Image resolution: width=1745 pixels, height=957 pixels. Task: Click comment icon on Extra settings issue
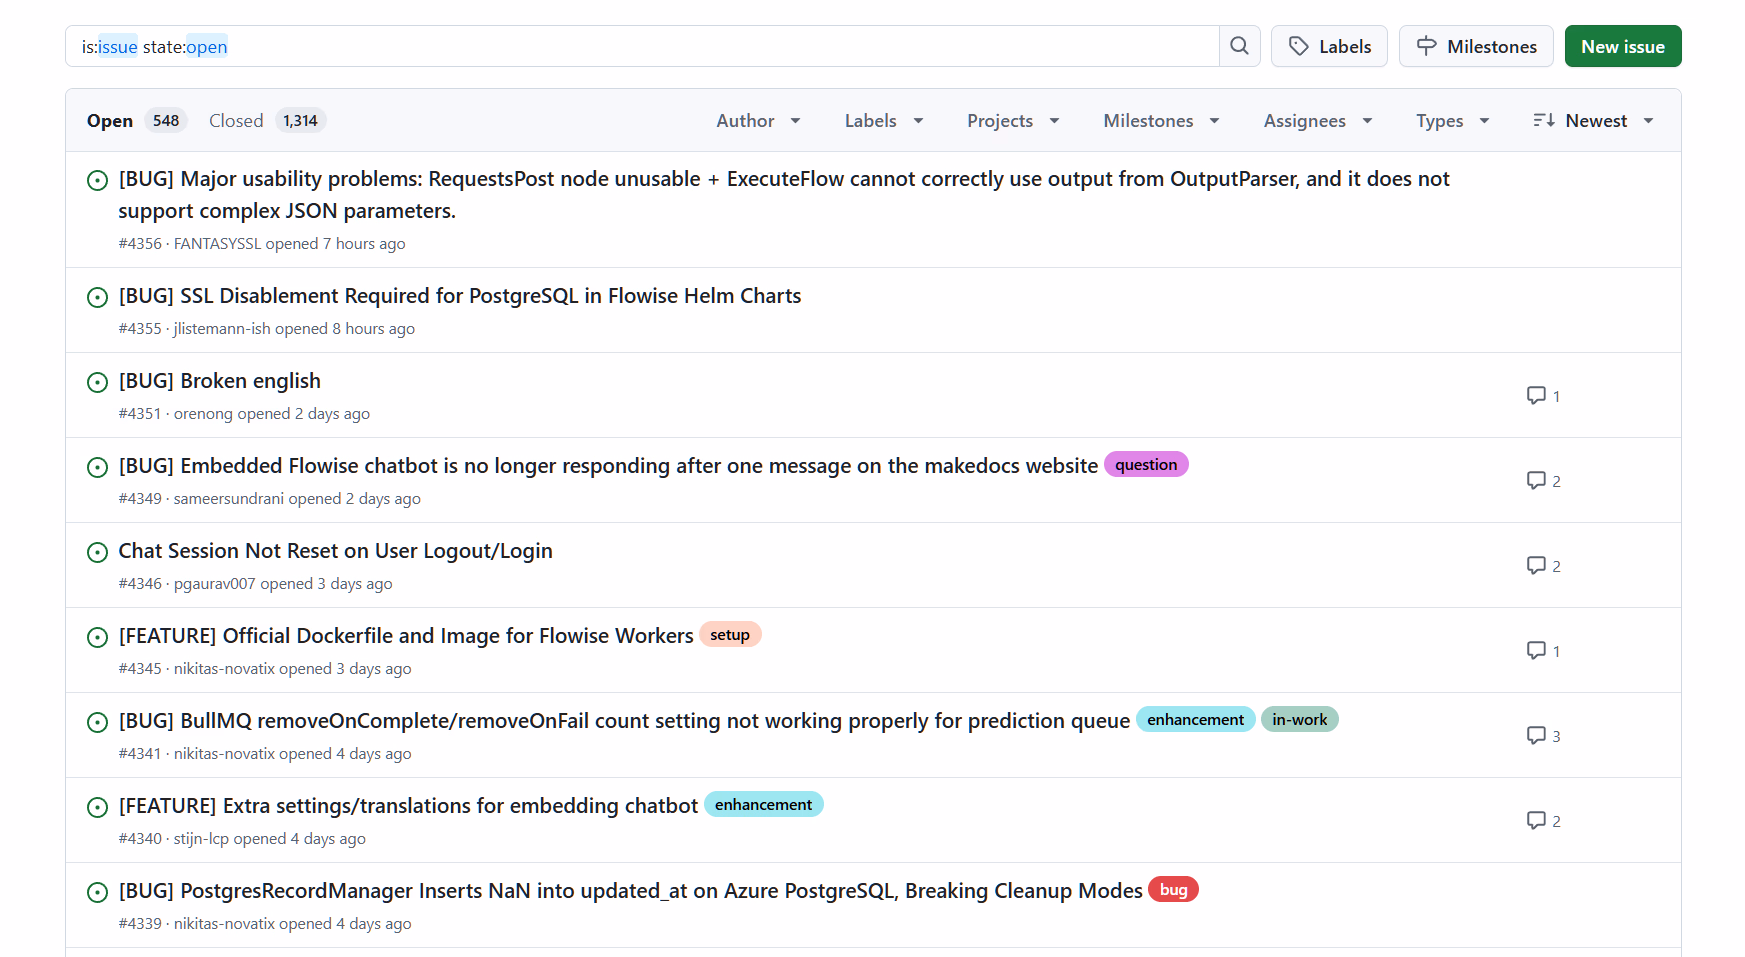1542,821
